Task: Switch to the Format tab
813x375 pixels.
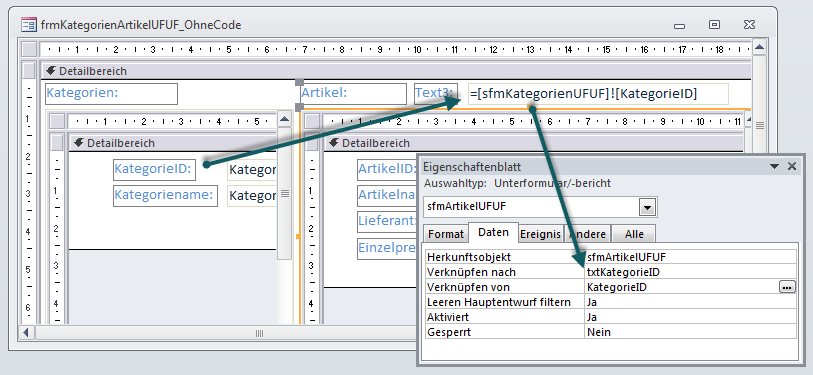Action: click(x=446, y=234)
